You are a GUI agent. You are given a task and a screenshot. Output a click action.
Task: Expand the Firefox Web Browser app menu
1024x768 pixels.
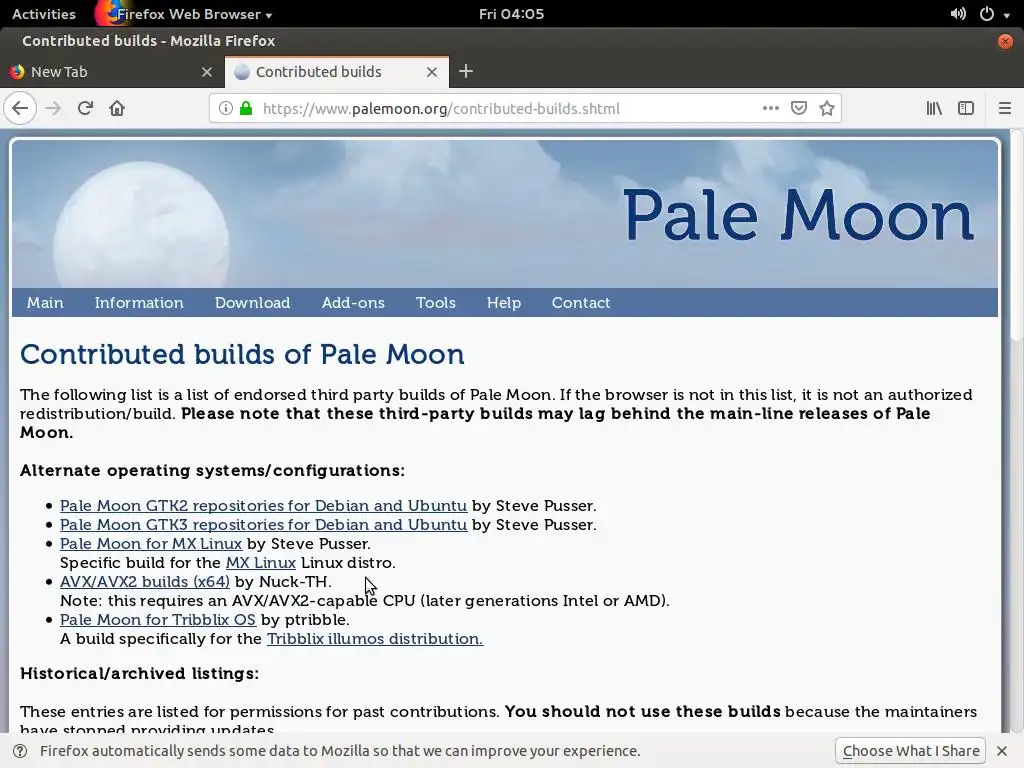(185, 14)
